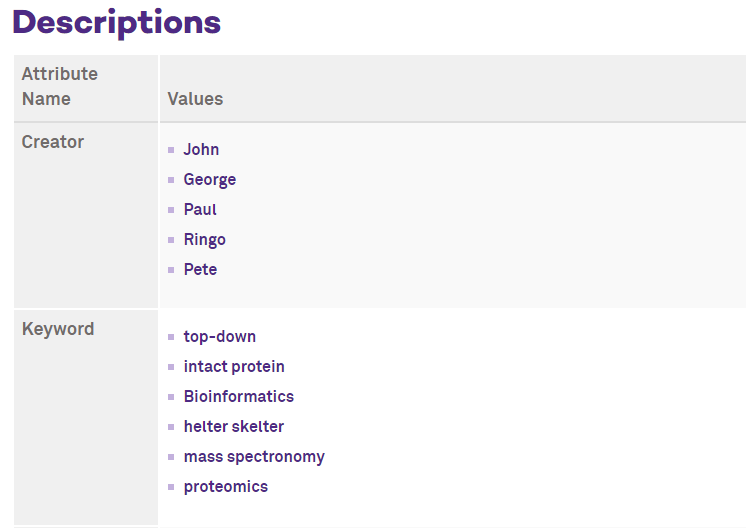Open the John creator link
This screenshot has height=528, width=756.
pyautogui.click(x=201, y=149)
